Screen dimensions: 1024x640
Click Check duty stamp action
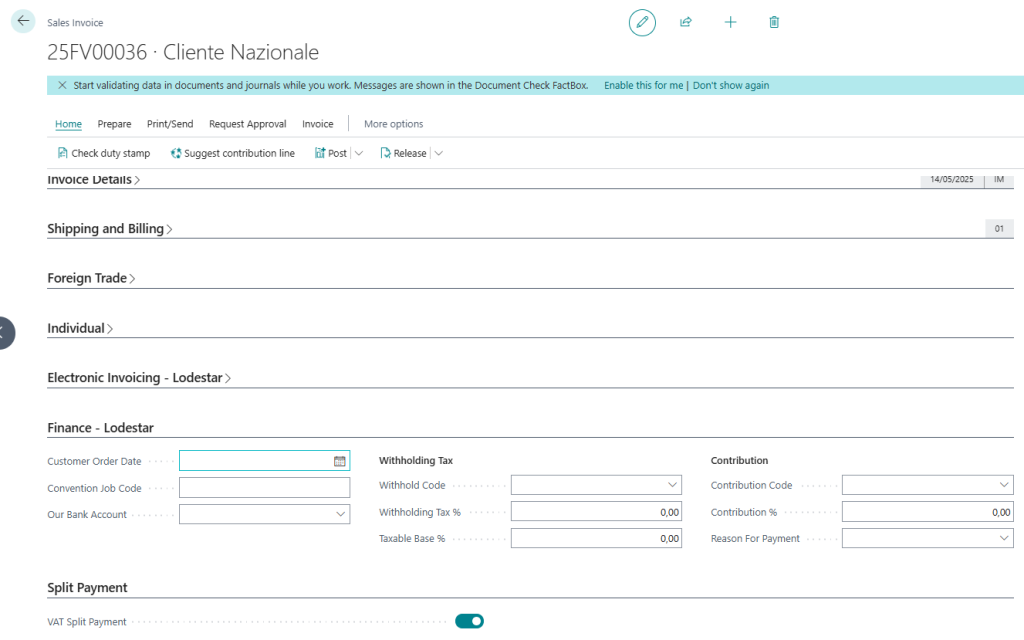(x=104, y=153)
